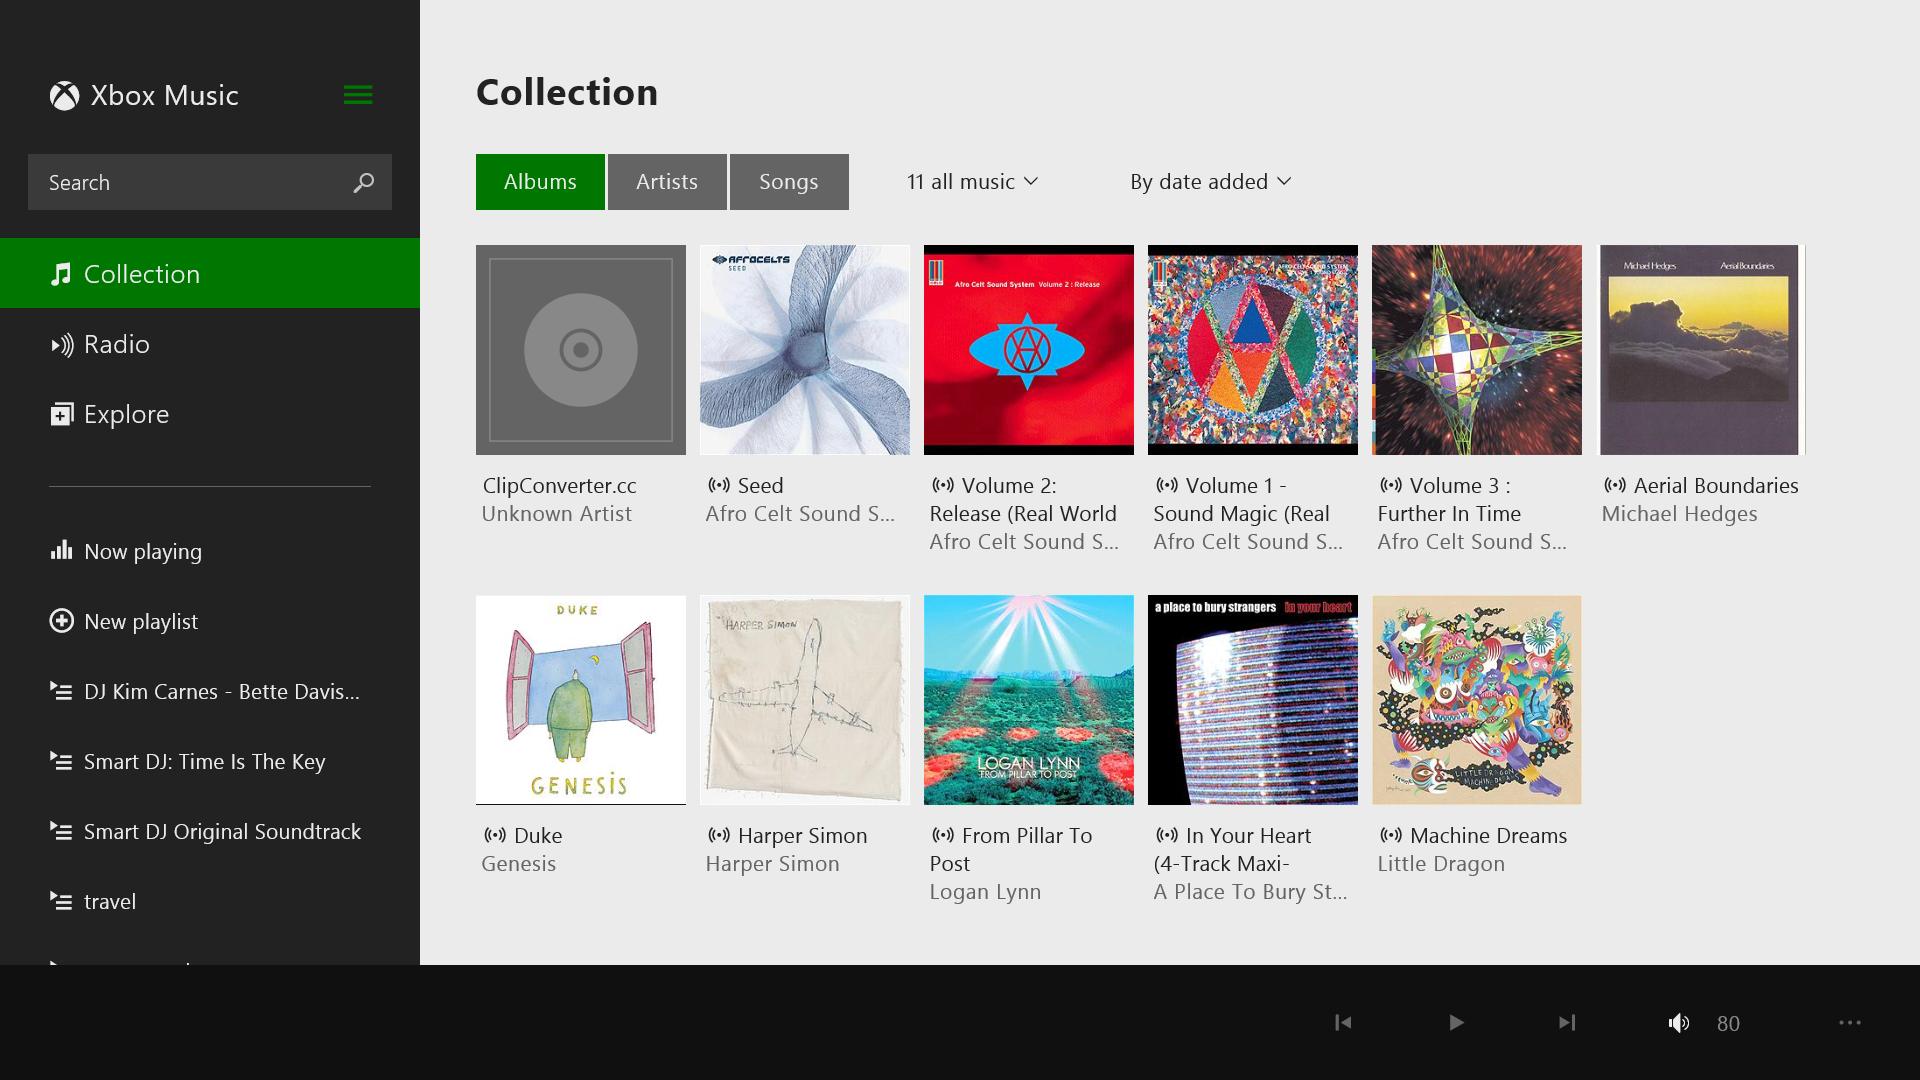Viewport: 1920px width, 1080px height.
Task: Click the streaming icon next to Seed
Action: pos(718,485)
